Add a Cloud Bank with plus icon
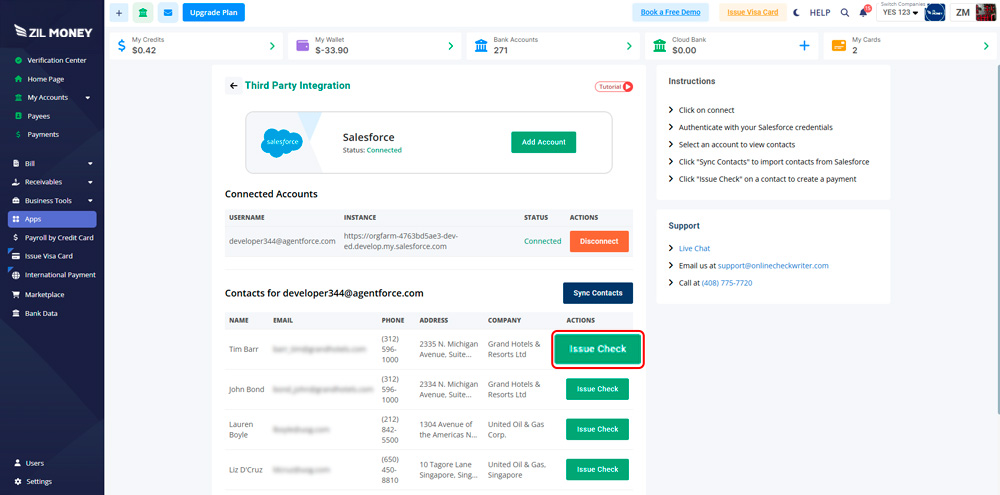 804,46
